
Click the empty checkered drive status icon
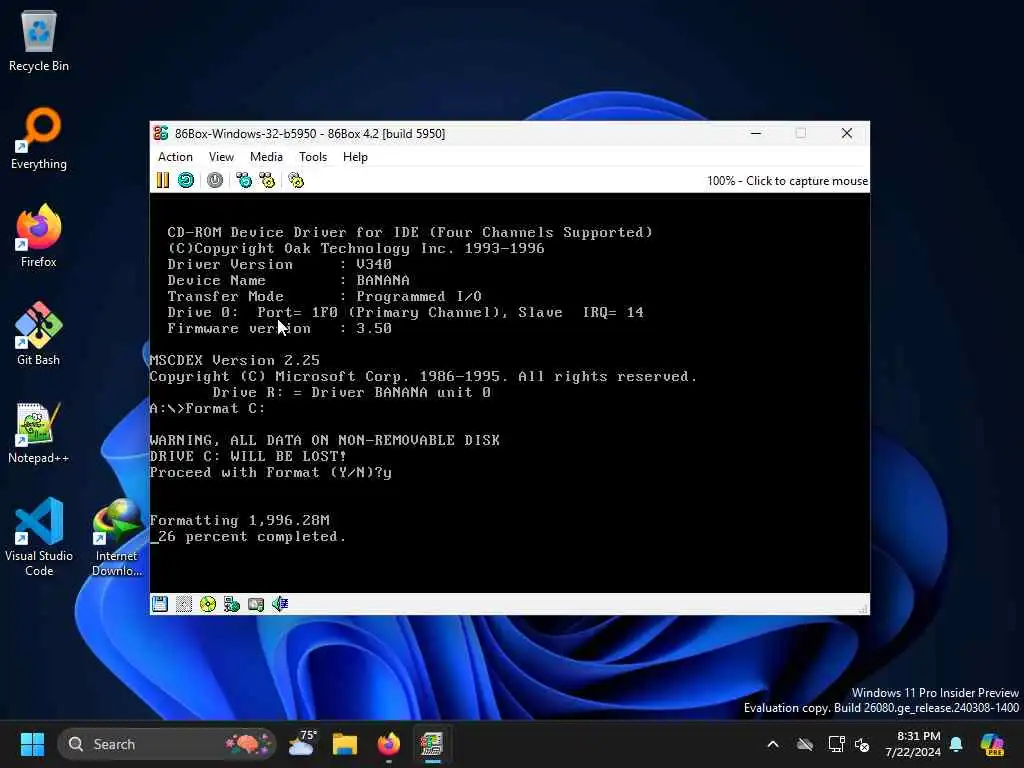(x=184, y=604)
